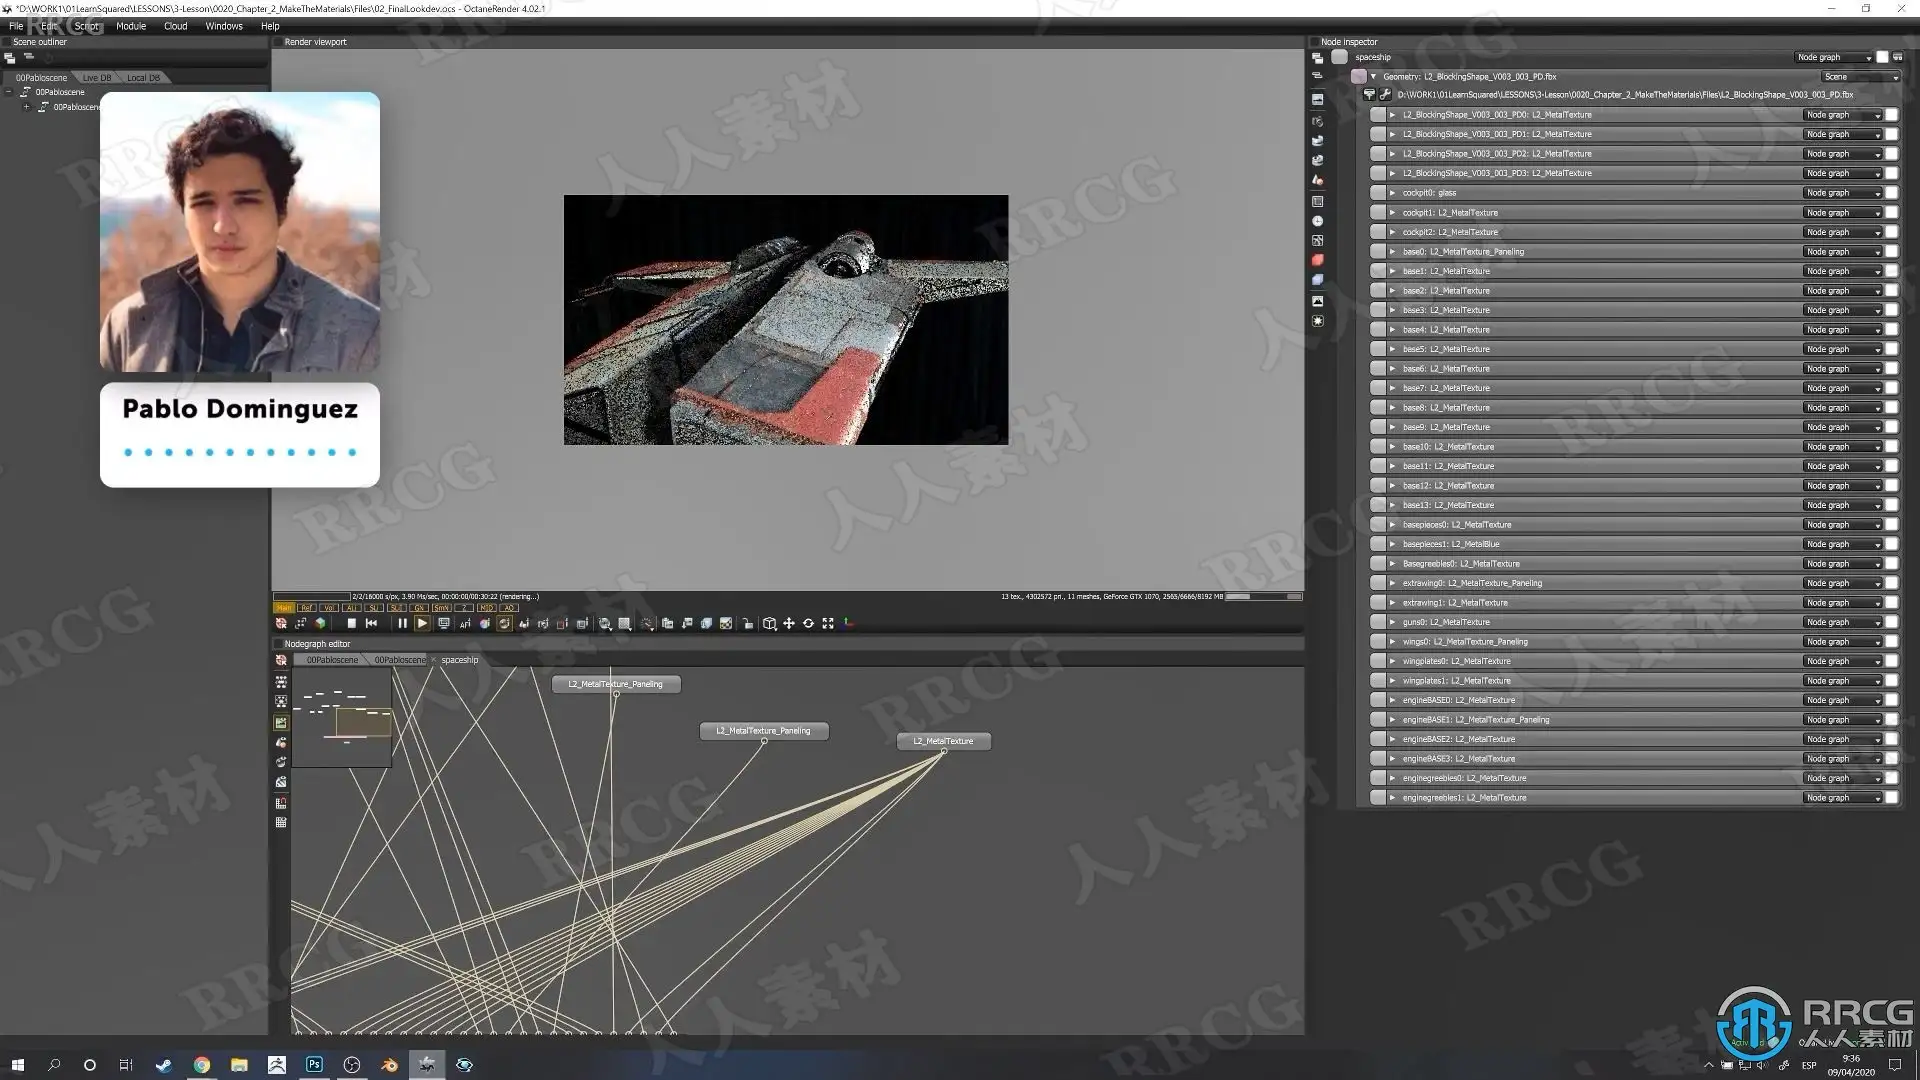Toggle checkbox on guns0: L2_MetalTexture row

click(1891, 622)
